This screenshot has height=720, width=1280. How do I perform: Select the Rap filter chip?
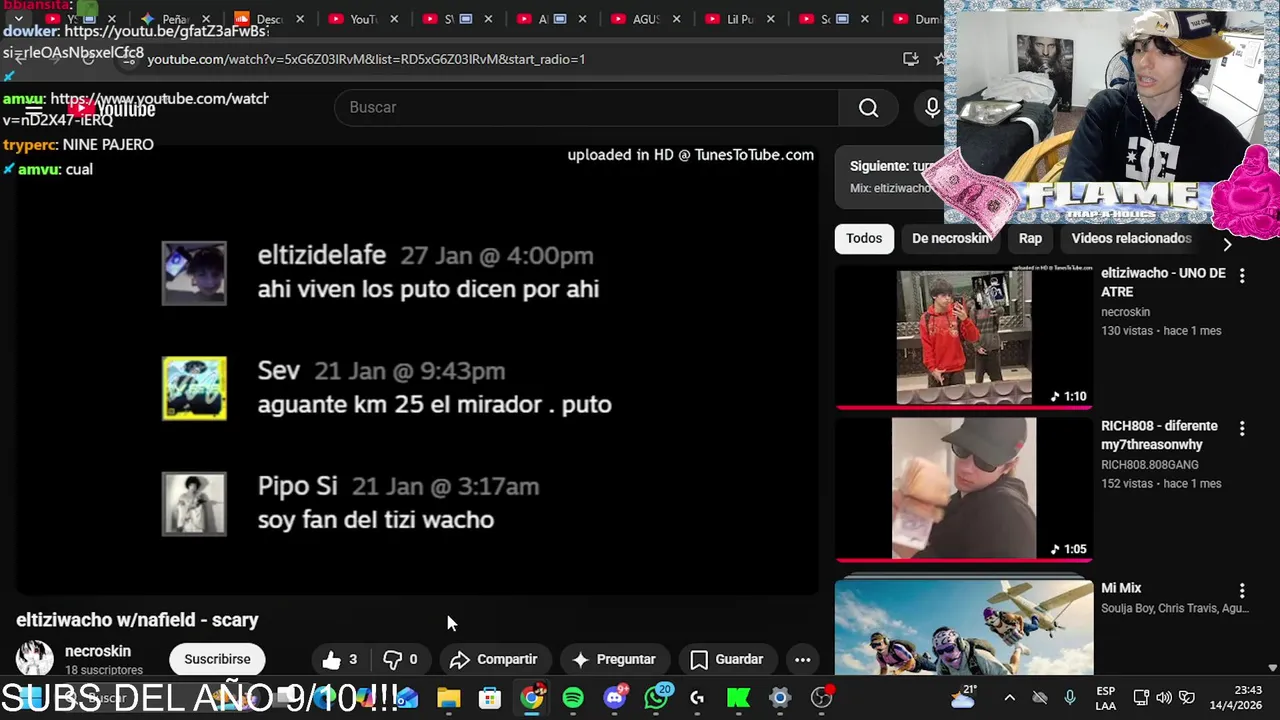[1030, 238]
